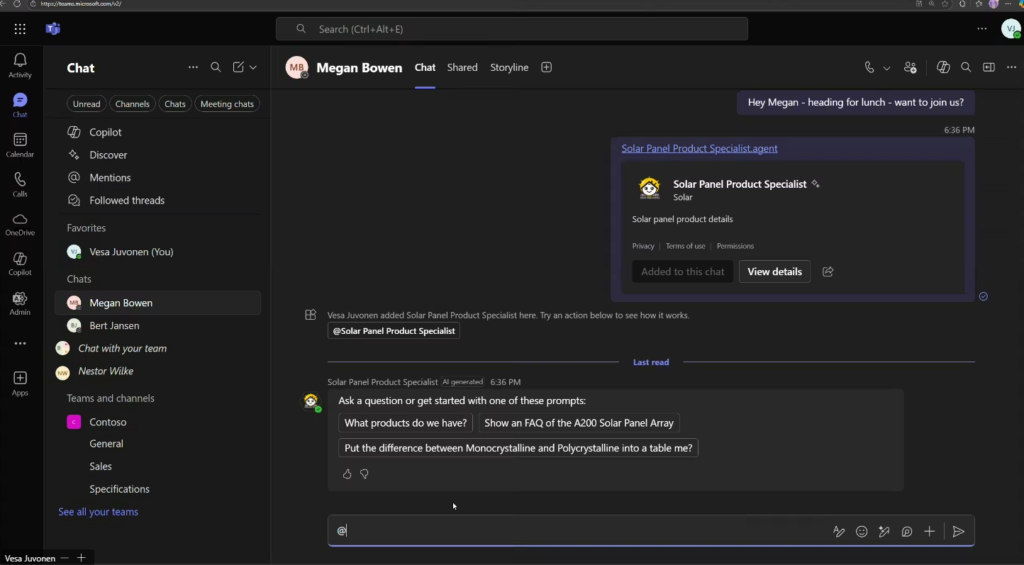The width and height of the screenshot is (1024, 565).
Task: Click add people to chat icon
Action: pos(910,68)
